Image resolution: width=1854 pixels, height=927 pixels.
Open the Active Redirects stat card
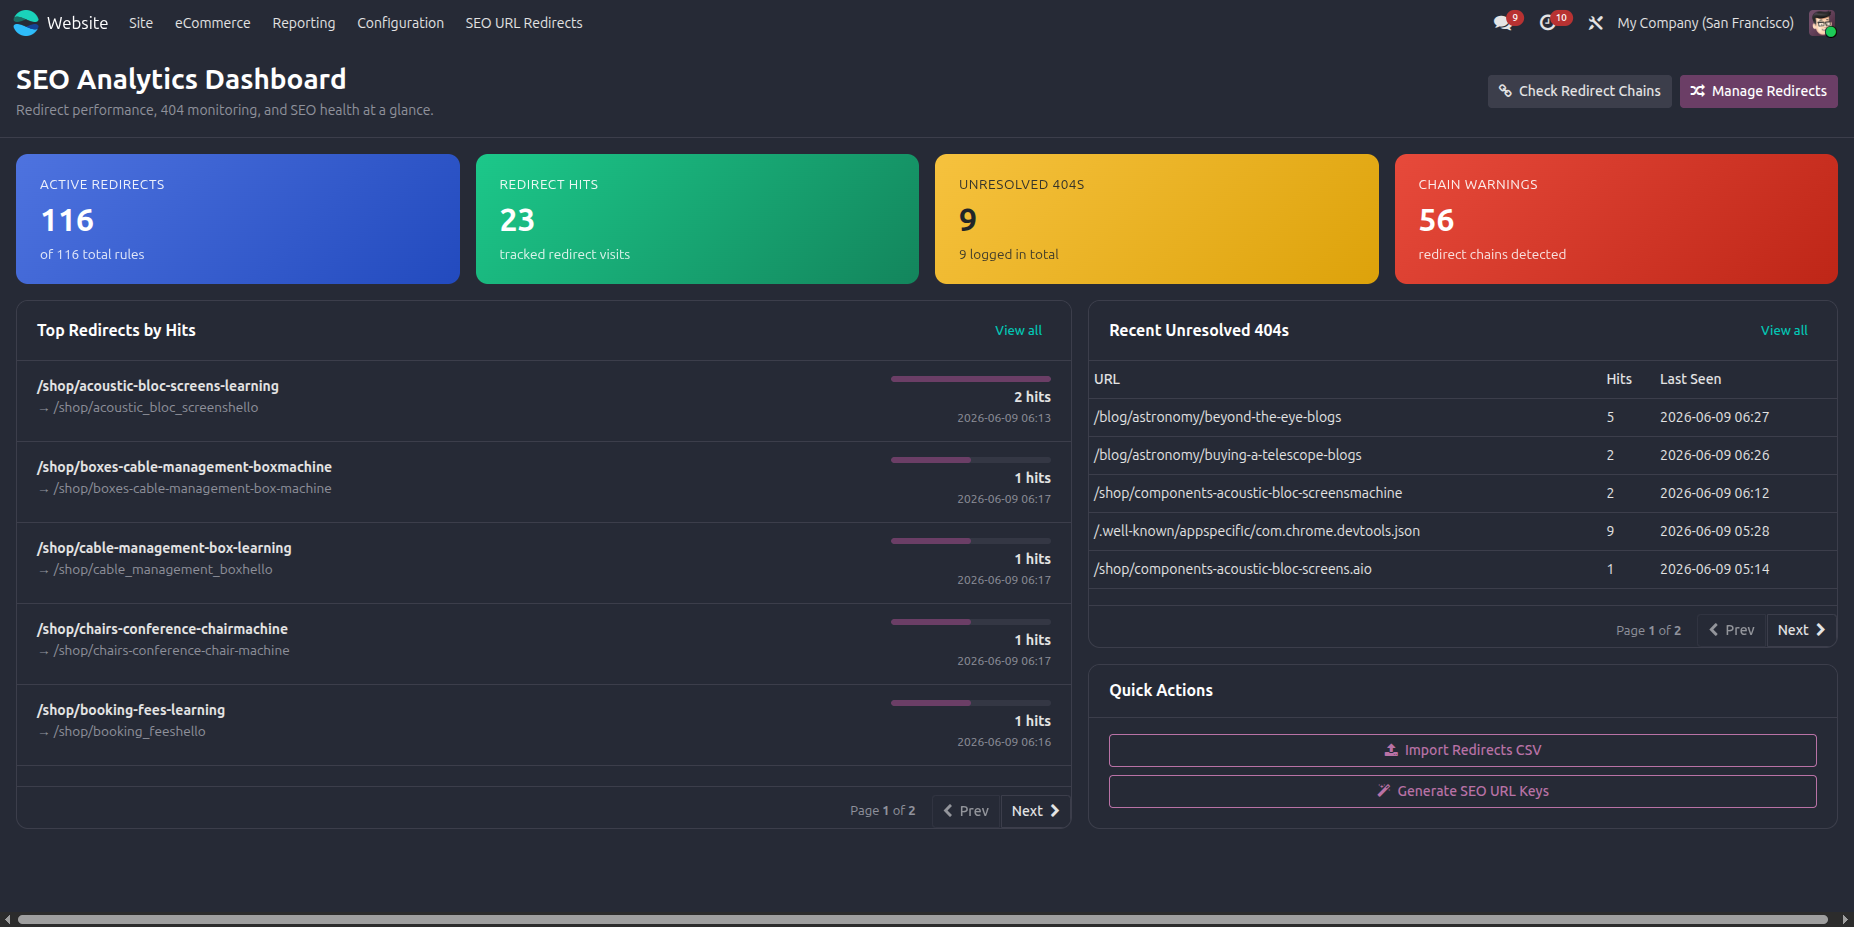pos(238,219)
